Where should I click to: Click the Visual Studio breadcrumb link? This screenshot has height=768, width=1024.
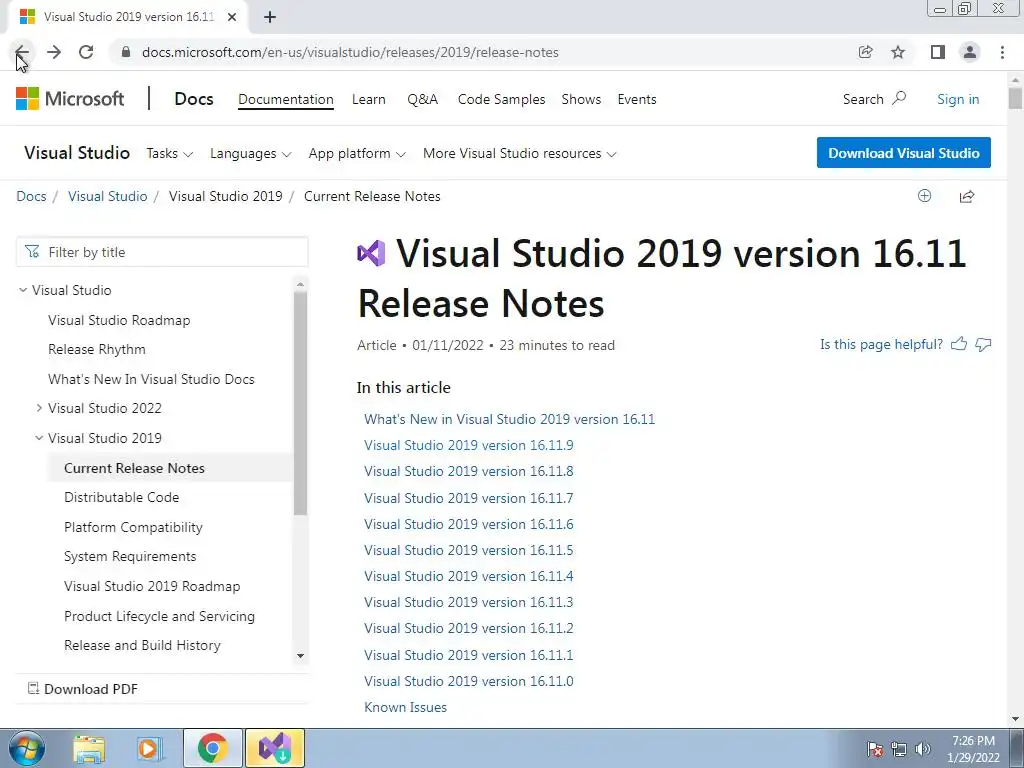coord(108,196)
